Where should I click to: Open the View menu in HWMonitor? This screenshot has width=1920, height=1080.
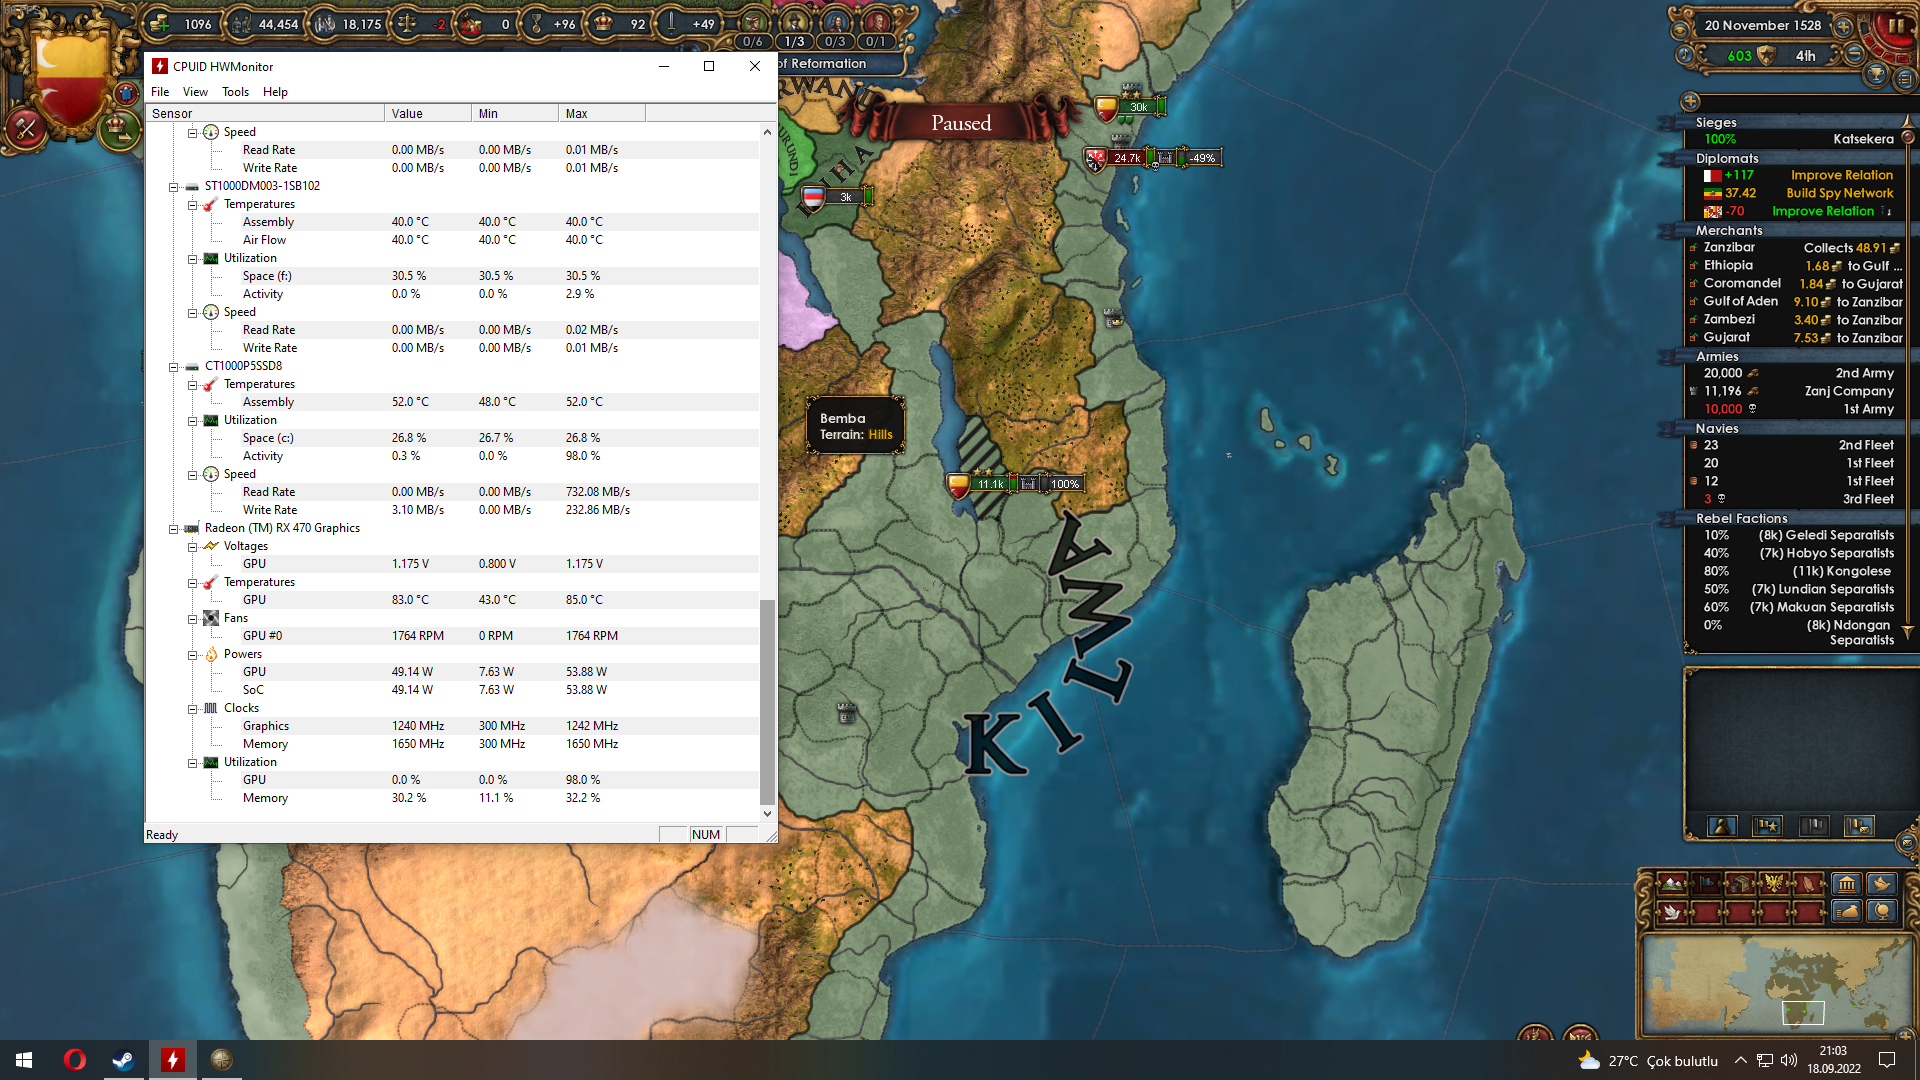point(195,92)
